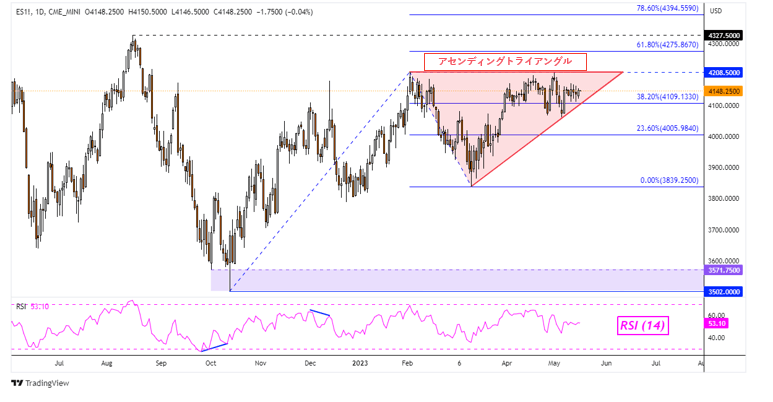
Task: Click the Dec time axis label
Action: pyautogui.click(x=310, y=364)
